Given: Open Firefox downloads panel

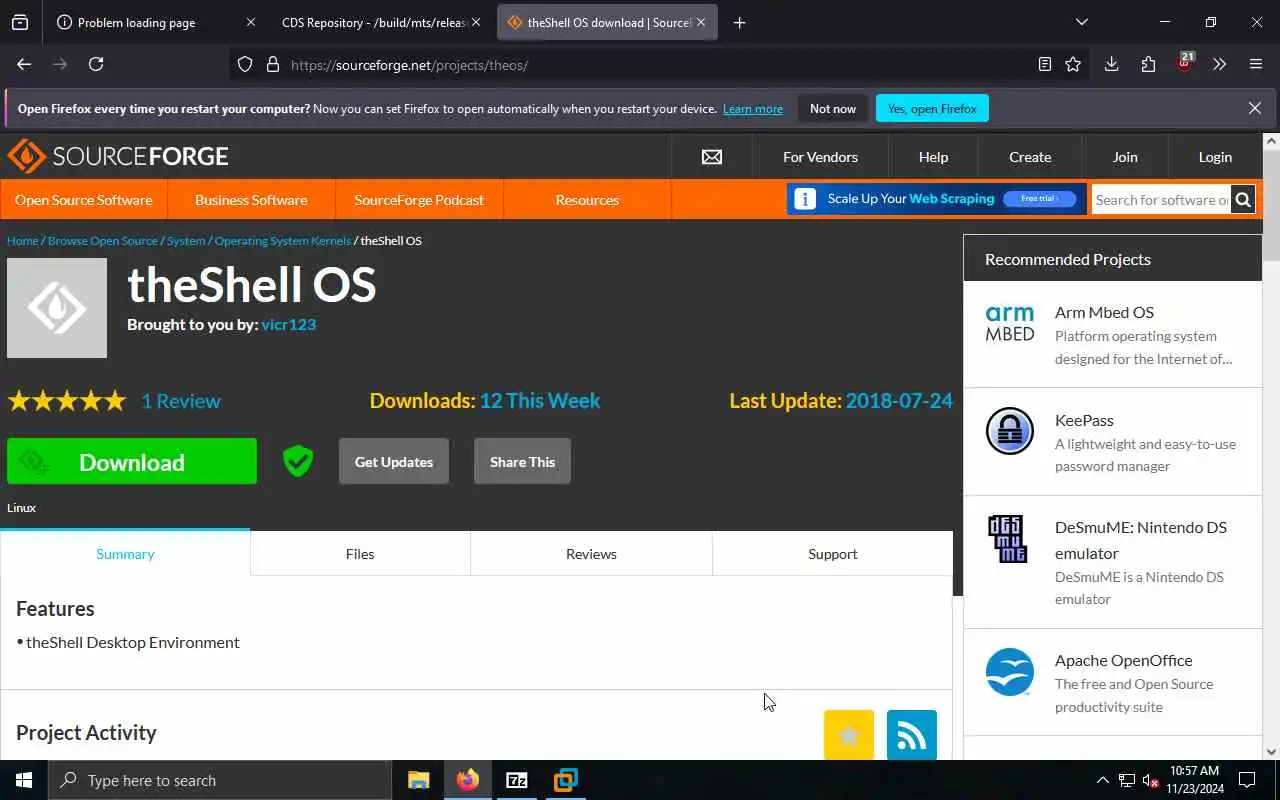Looking at the screenshot, I should coord(1111,64).
